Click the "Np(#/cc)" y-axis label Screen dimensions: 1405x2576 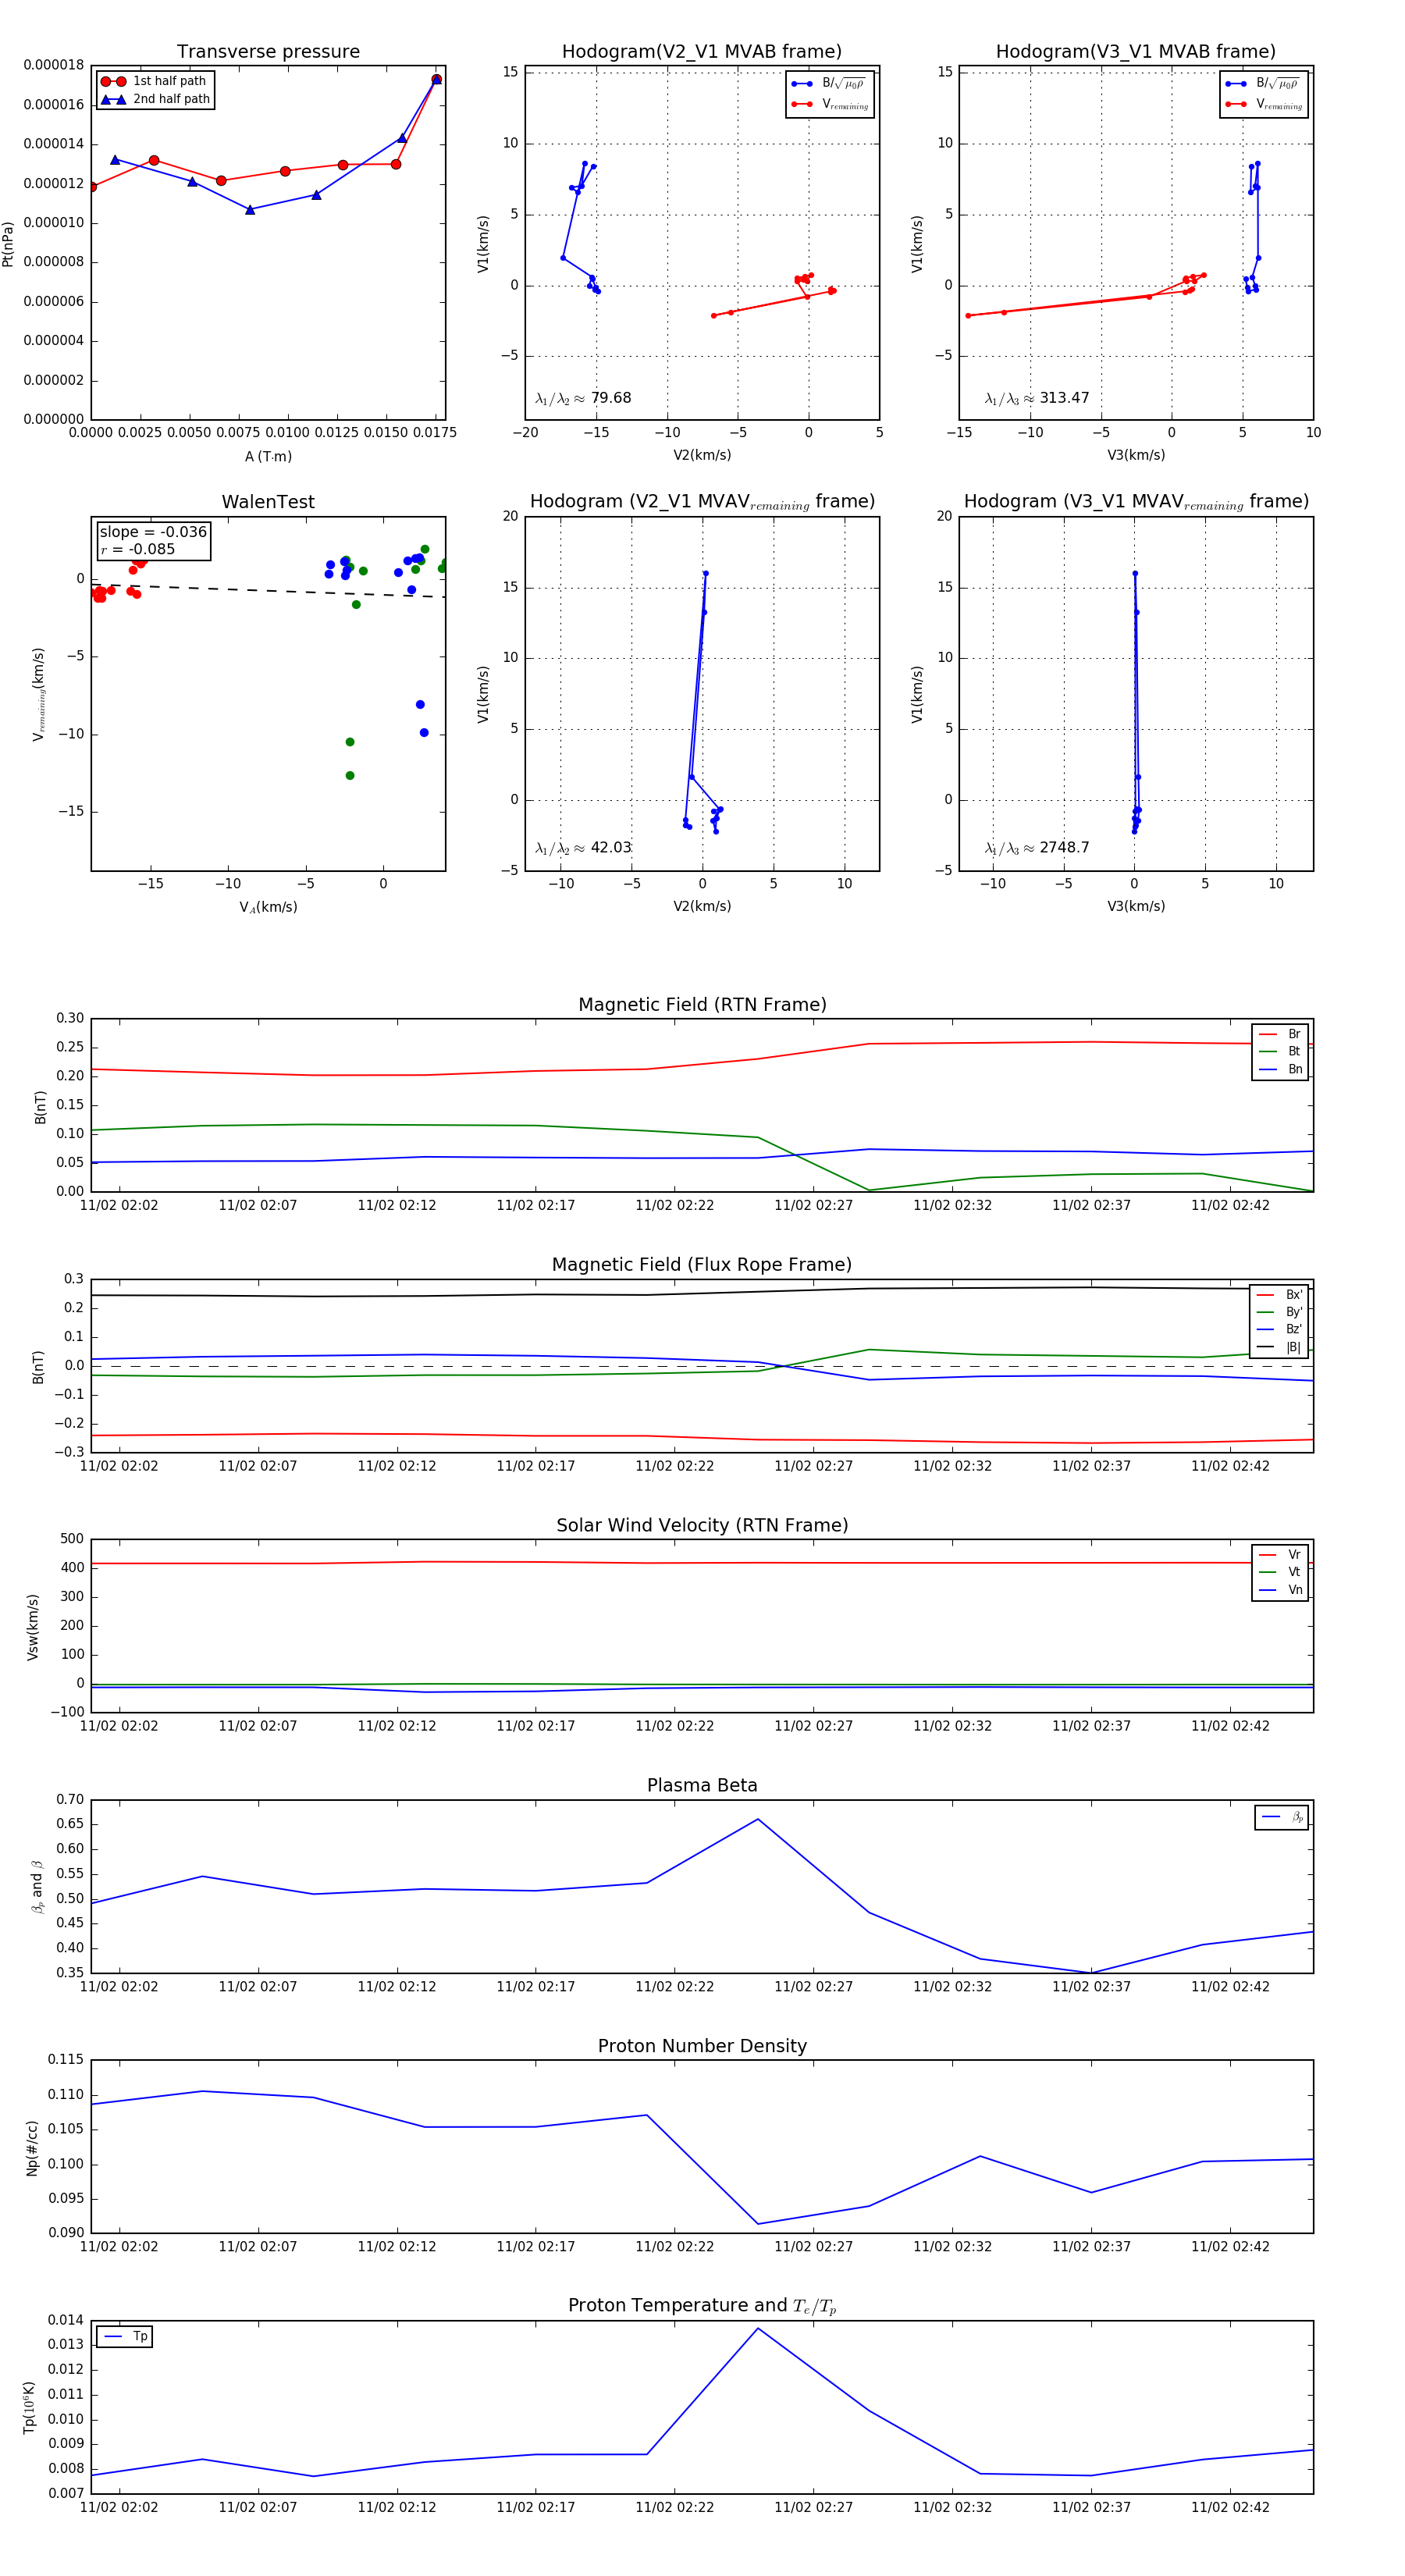click(x=33, y=2148)
